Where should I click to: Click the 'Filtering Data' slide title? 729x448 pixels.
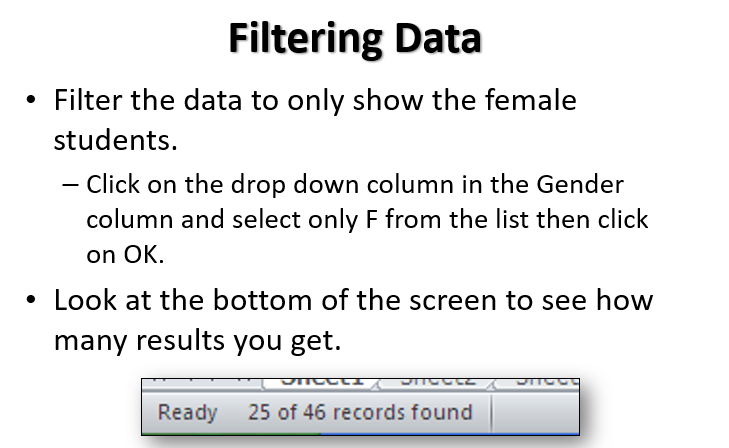(x=355, y=38)
